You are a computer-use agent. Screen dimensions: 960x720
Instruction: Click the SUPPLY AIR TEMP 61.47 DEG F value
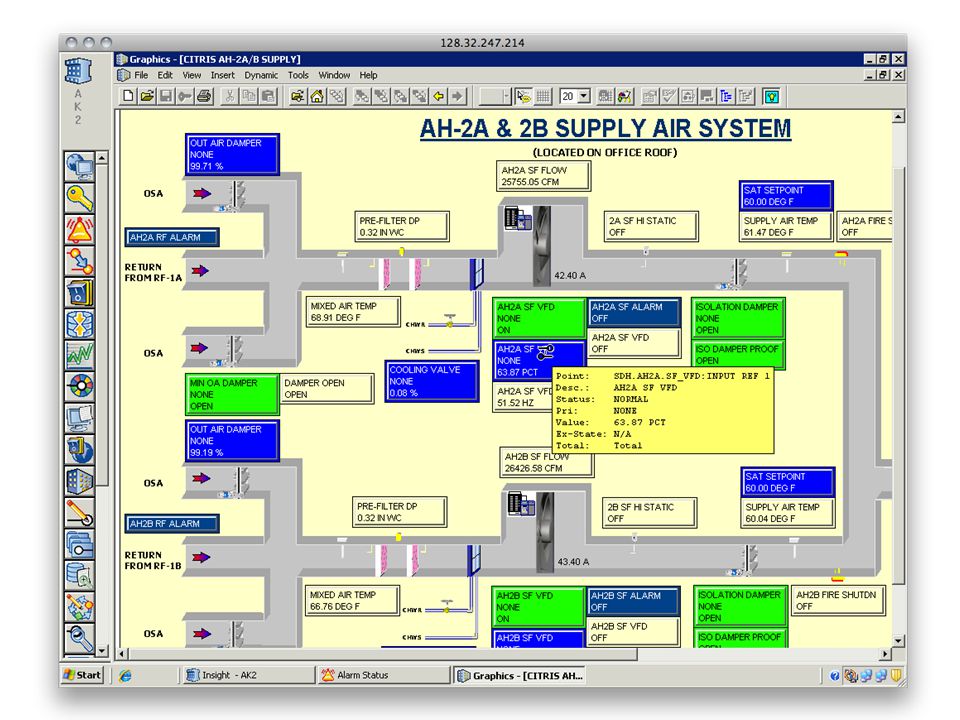(787, 226)
